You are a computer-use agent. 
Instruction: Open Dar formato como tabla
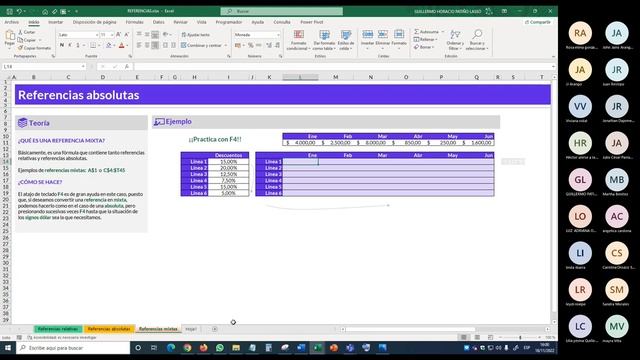[324, 40]
